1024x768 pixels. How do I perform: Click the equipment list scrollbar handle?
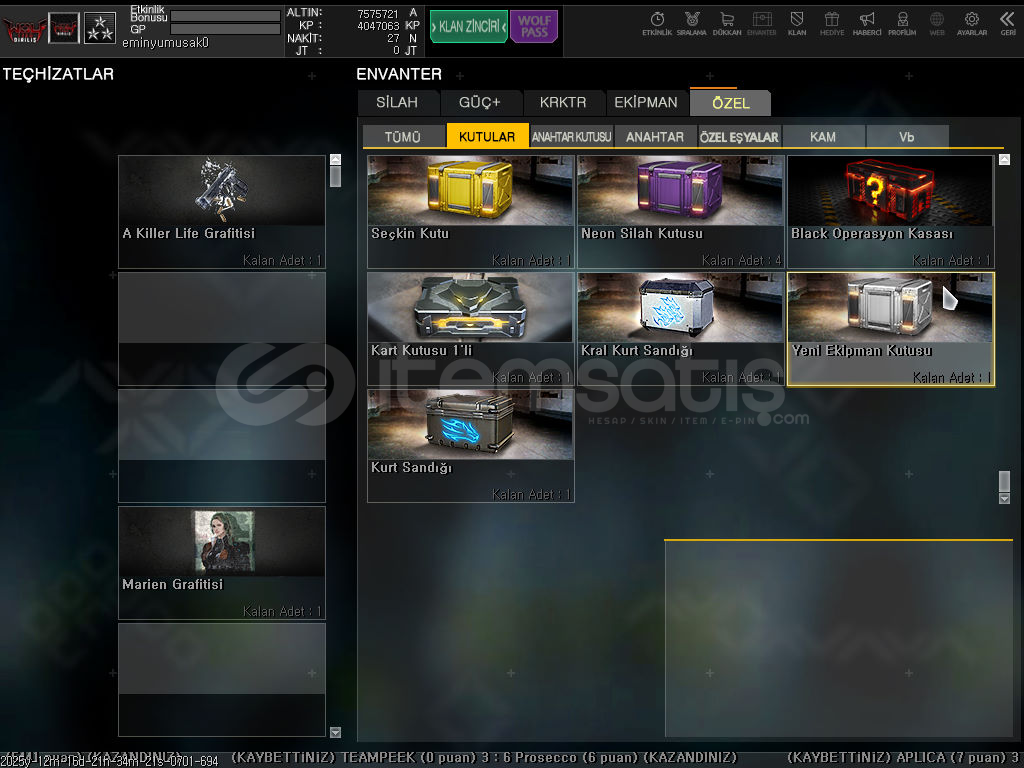coord(336,176)
